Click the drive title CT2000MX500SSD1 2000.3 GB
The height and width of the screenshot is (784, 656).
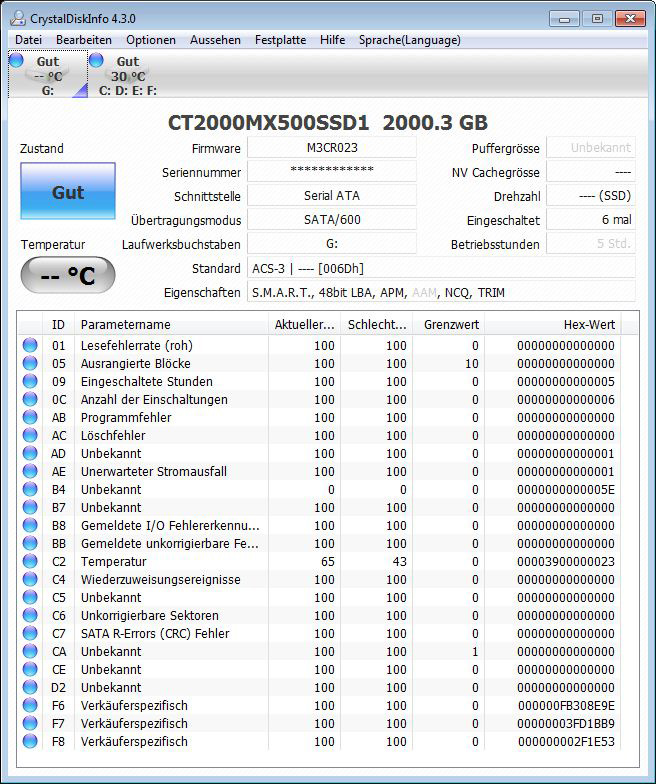pos(328,122)
